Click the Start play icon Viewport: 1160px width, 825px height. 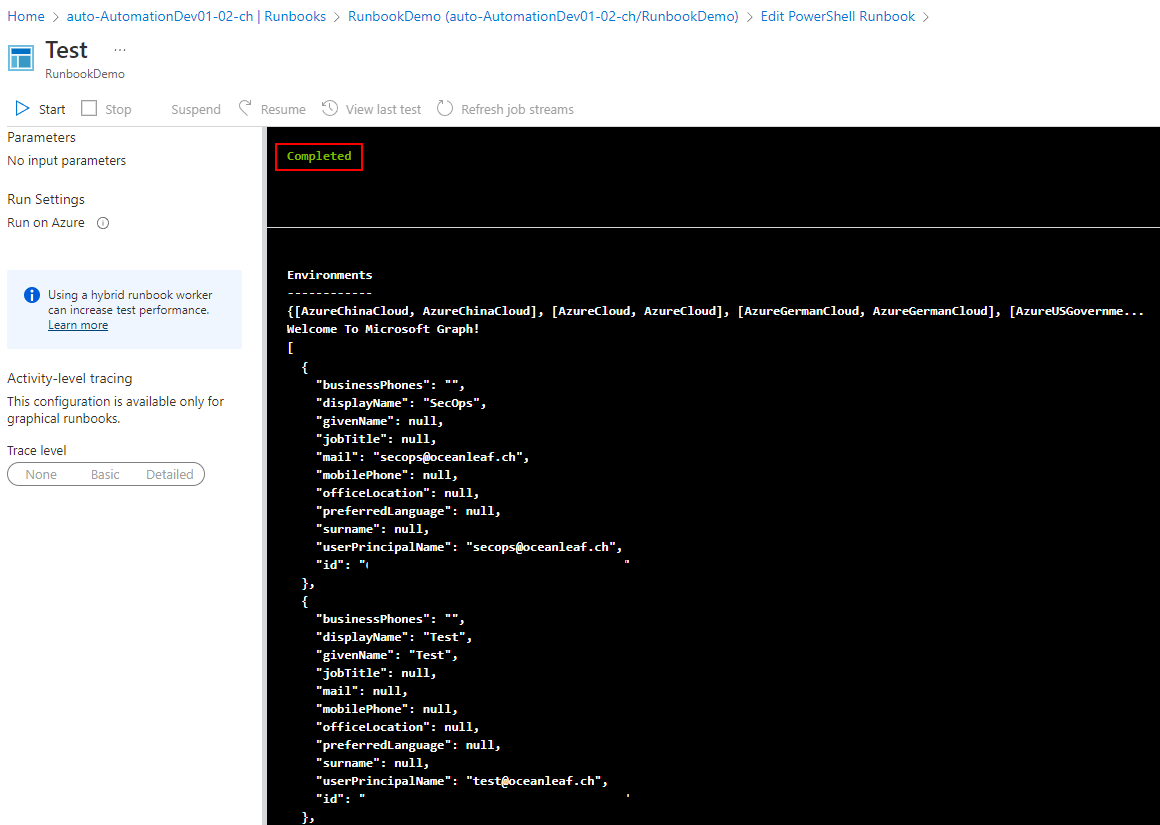(x=22, y=109)
